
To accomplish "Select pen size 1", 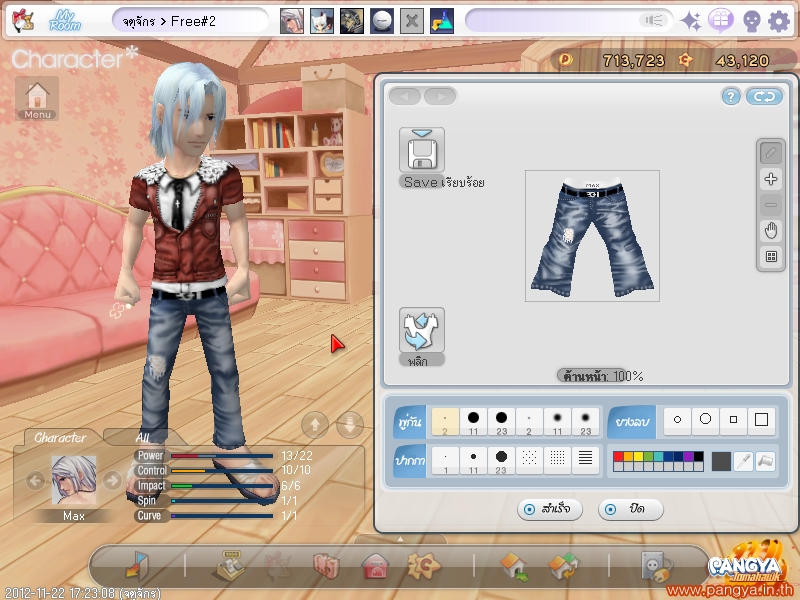I will coord(445,461).
